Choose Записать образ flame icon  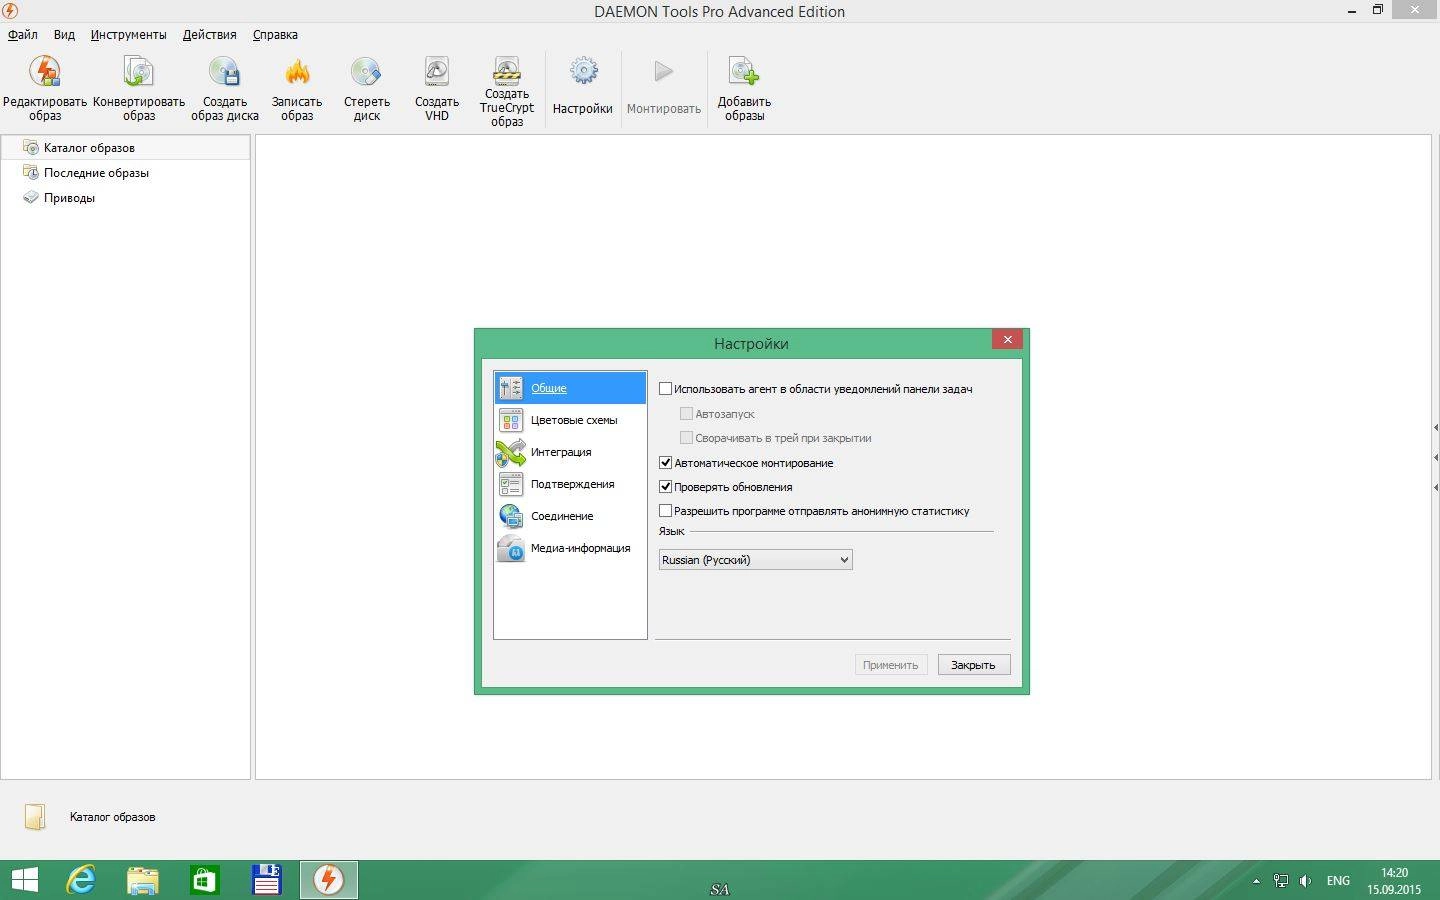click(297, 88)
